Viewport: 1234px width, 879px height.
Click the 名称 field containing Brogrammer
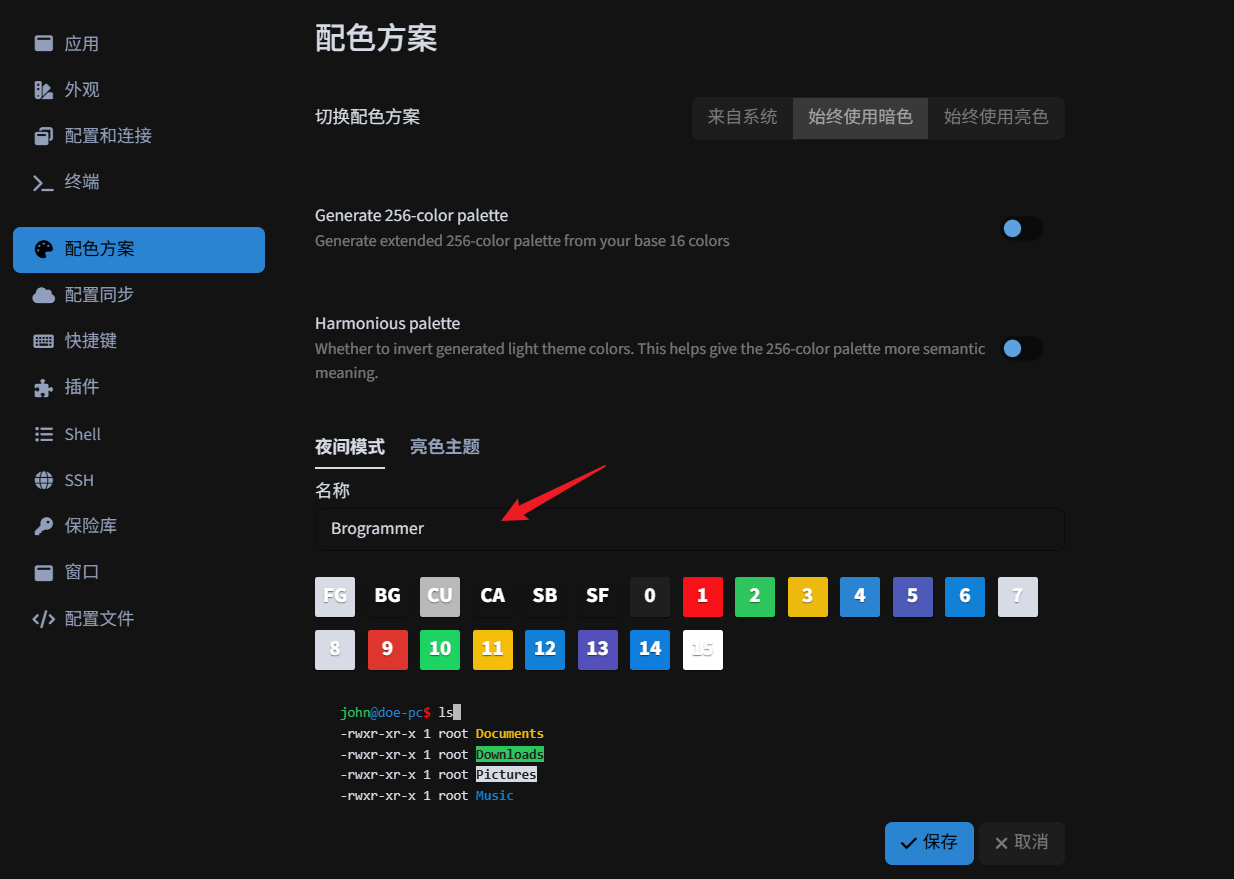tap(689, 528)
